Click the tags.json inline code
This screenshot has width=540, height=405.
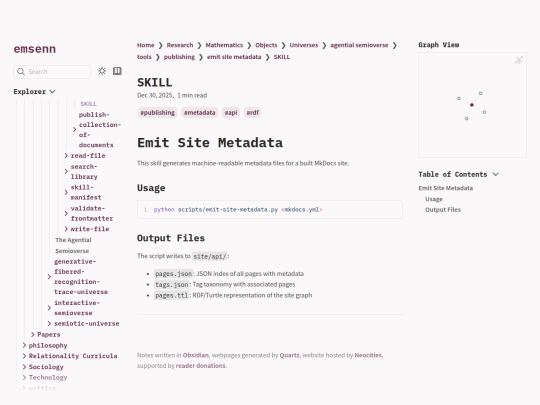(x=172, y=284)
